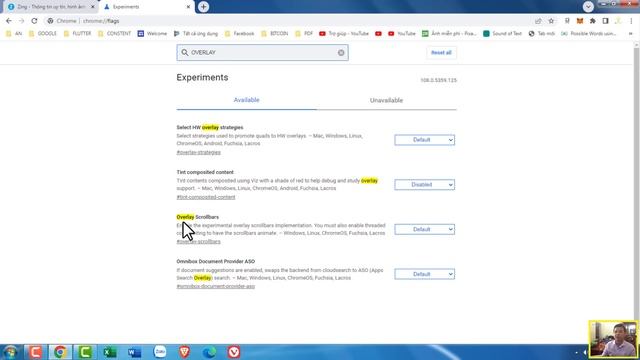
Task: Launch Brave browser from the taskbar
Action: (184, 352)
